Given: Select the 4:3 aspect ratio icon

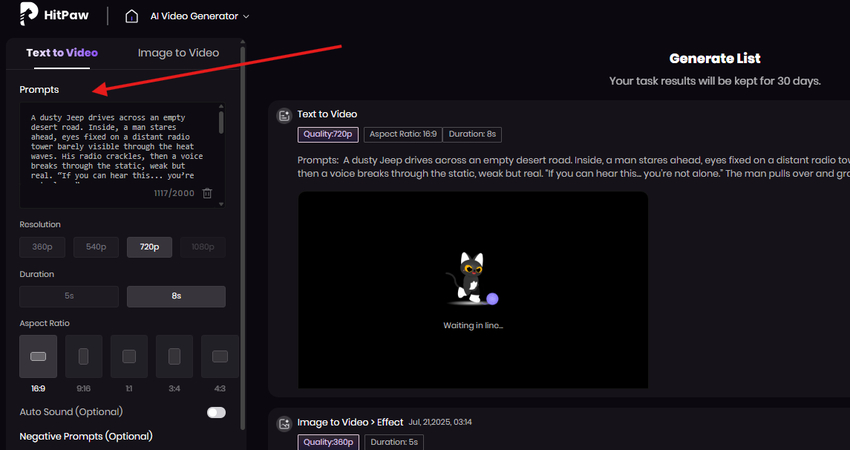Looking at the screenshot, I should pyautogui.click(x=220, y=356).
